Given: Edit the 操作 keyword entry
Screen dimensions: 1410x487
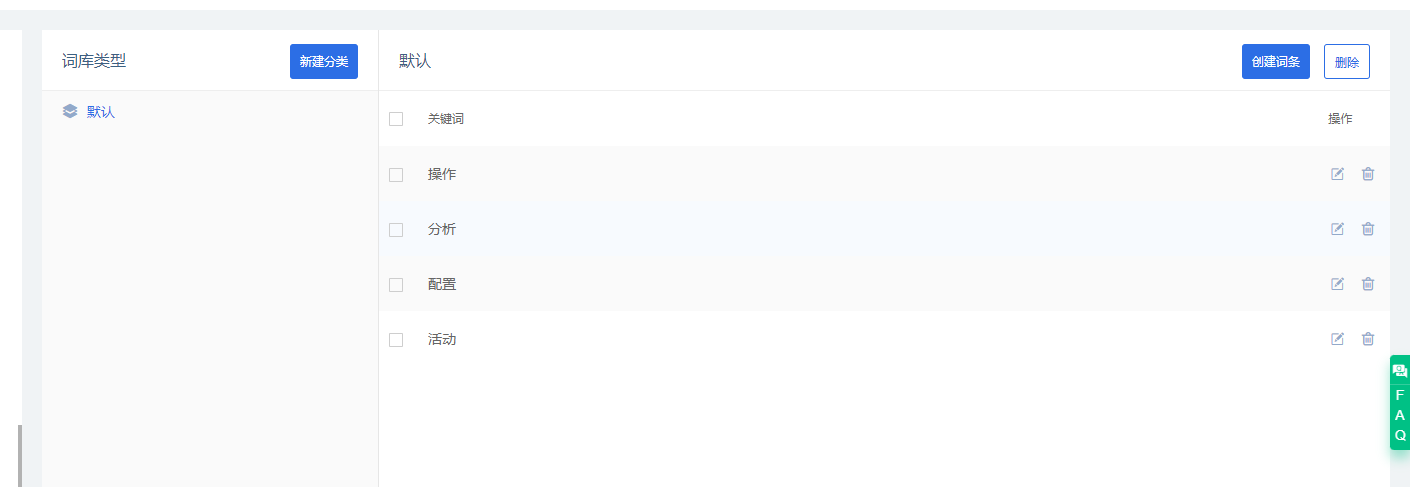Looking at the screenshot, I should coord(1337,174).
